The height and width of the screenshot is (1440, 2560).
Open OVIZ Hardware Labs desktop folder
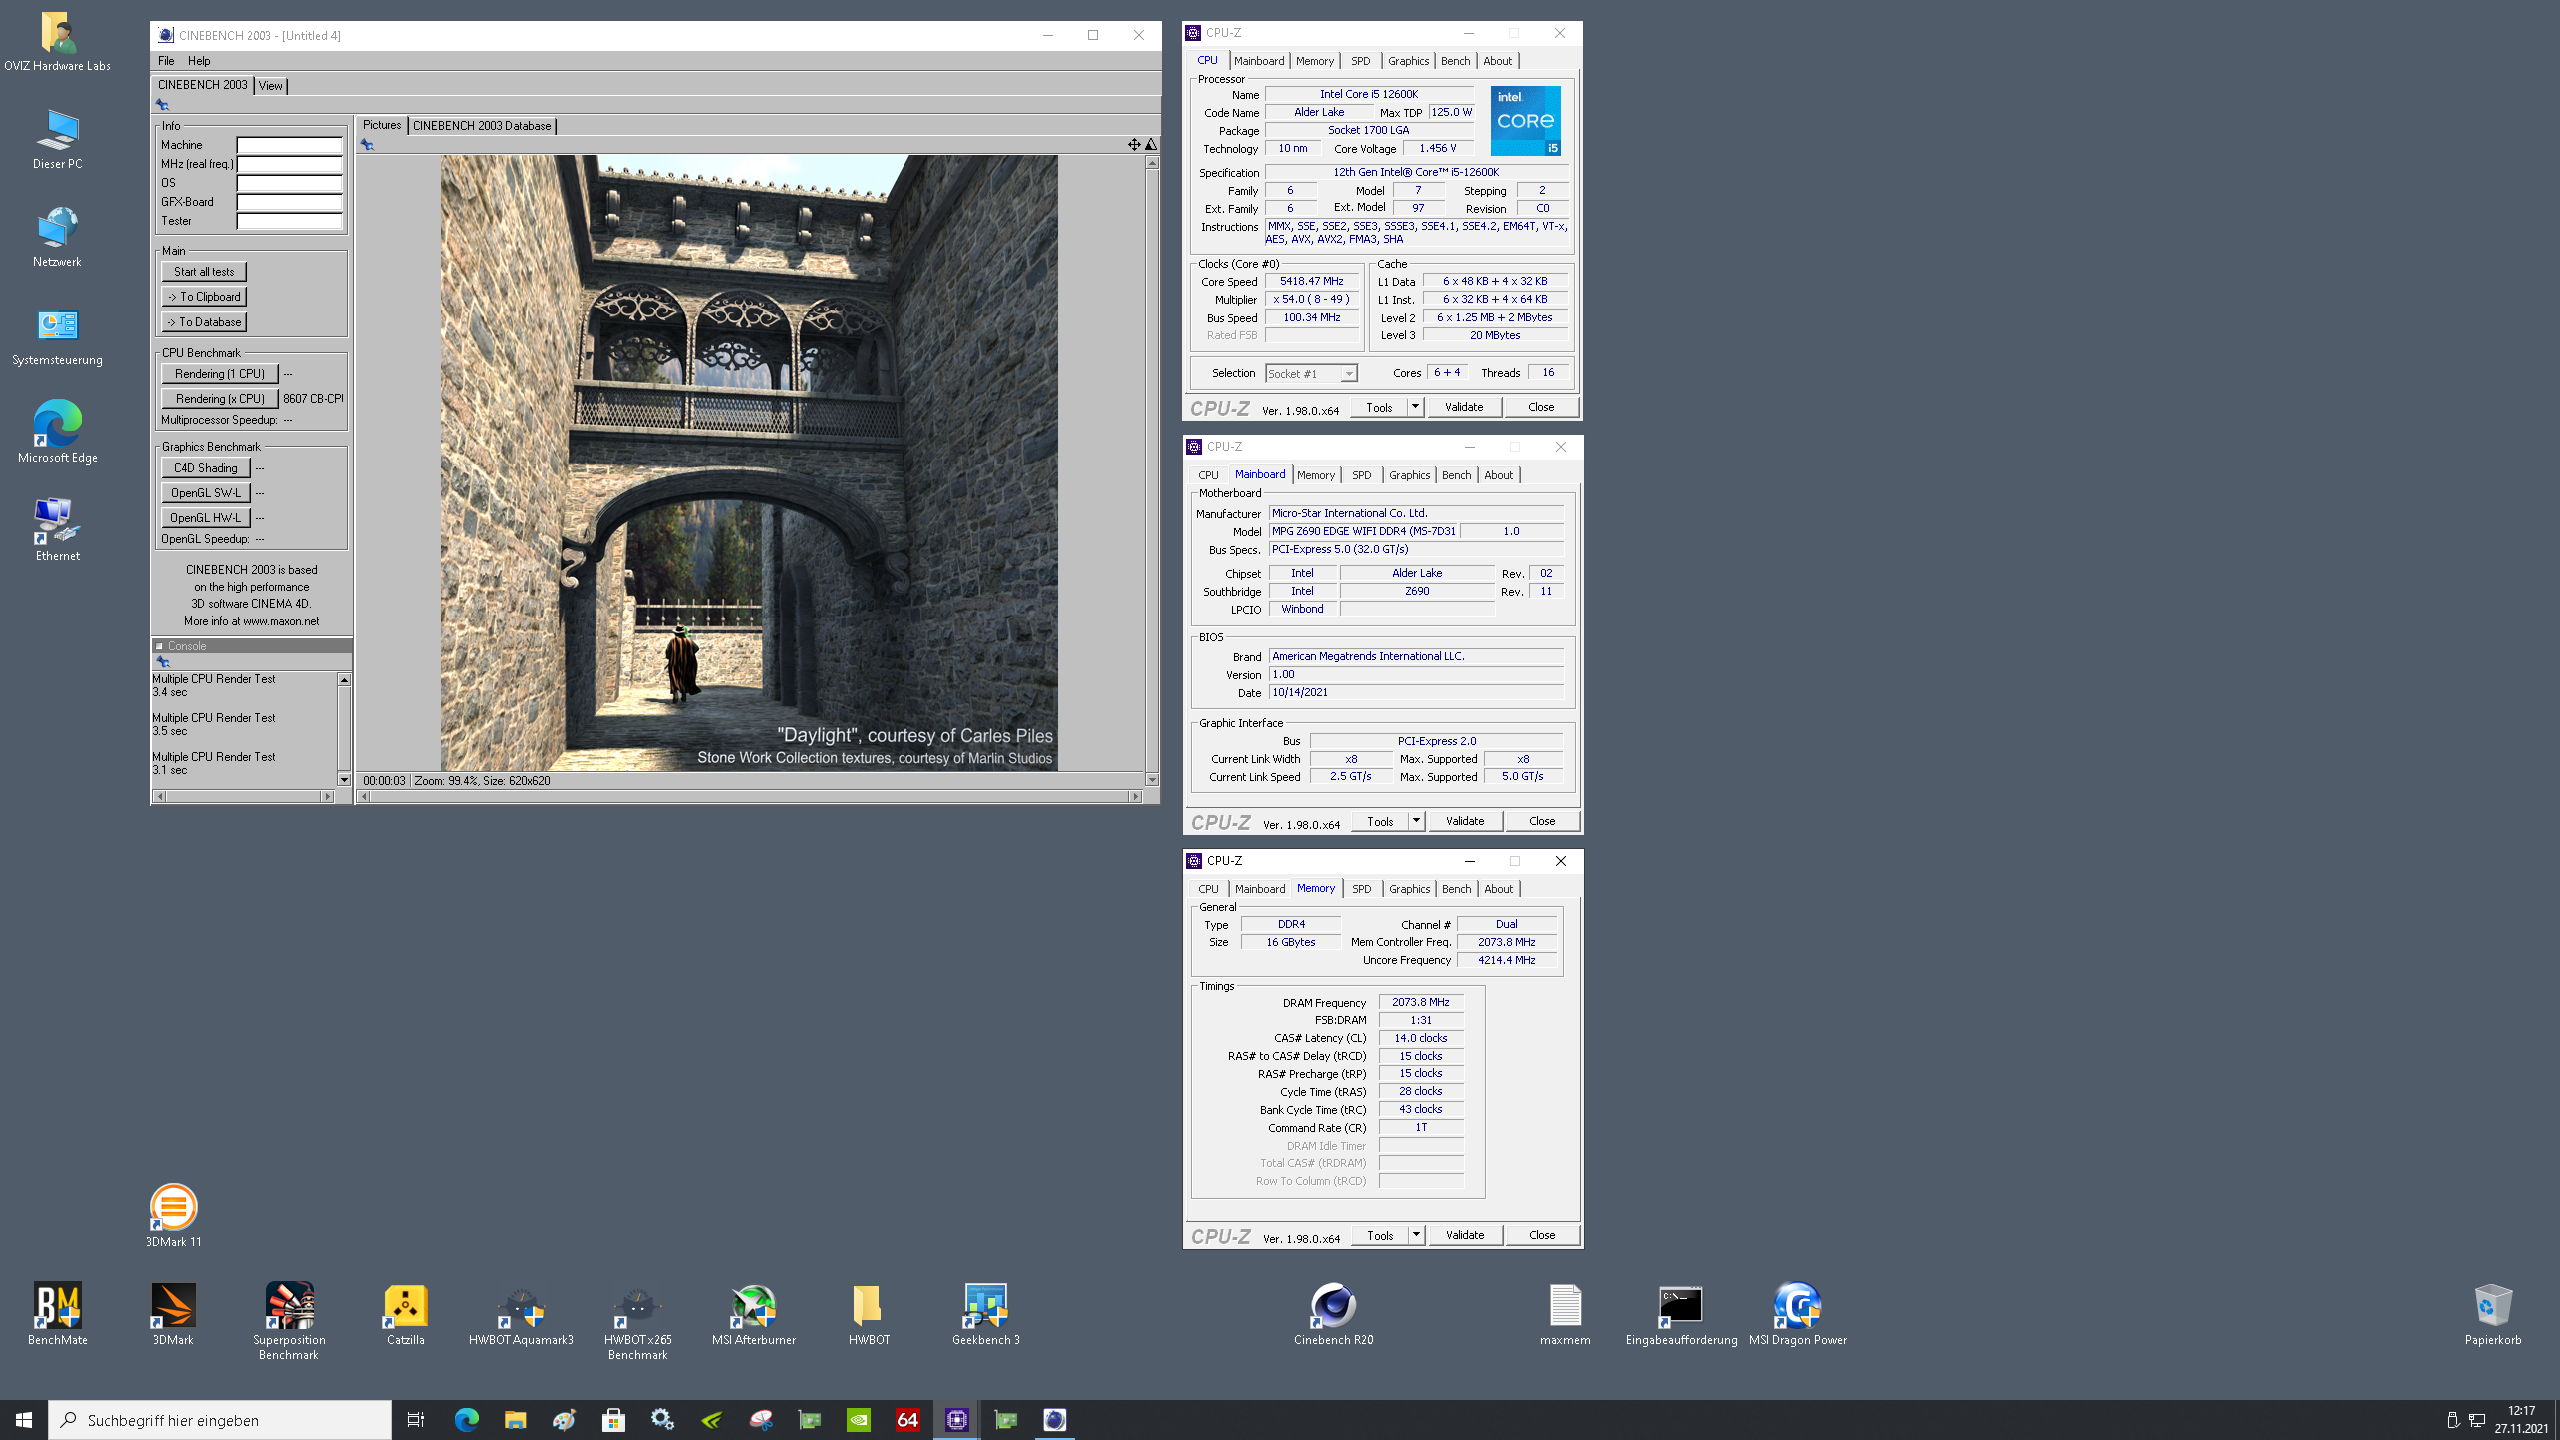(x=57, y=41)
